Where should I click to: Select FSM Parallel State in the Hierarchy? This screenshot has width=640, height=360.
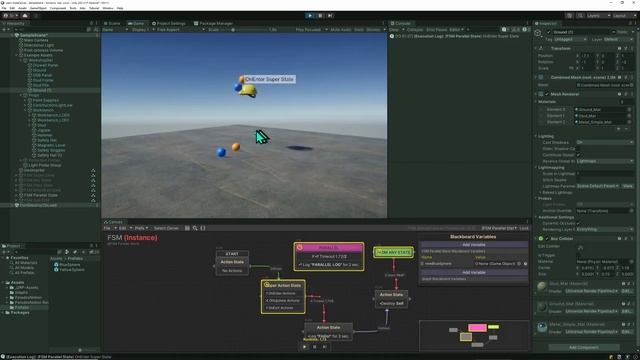(x=41, y=195)
